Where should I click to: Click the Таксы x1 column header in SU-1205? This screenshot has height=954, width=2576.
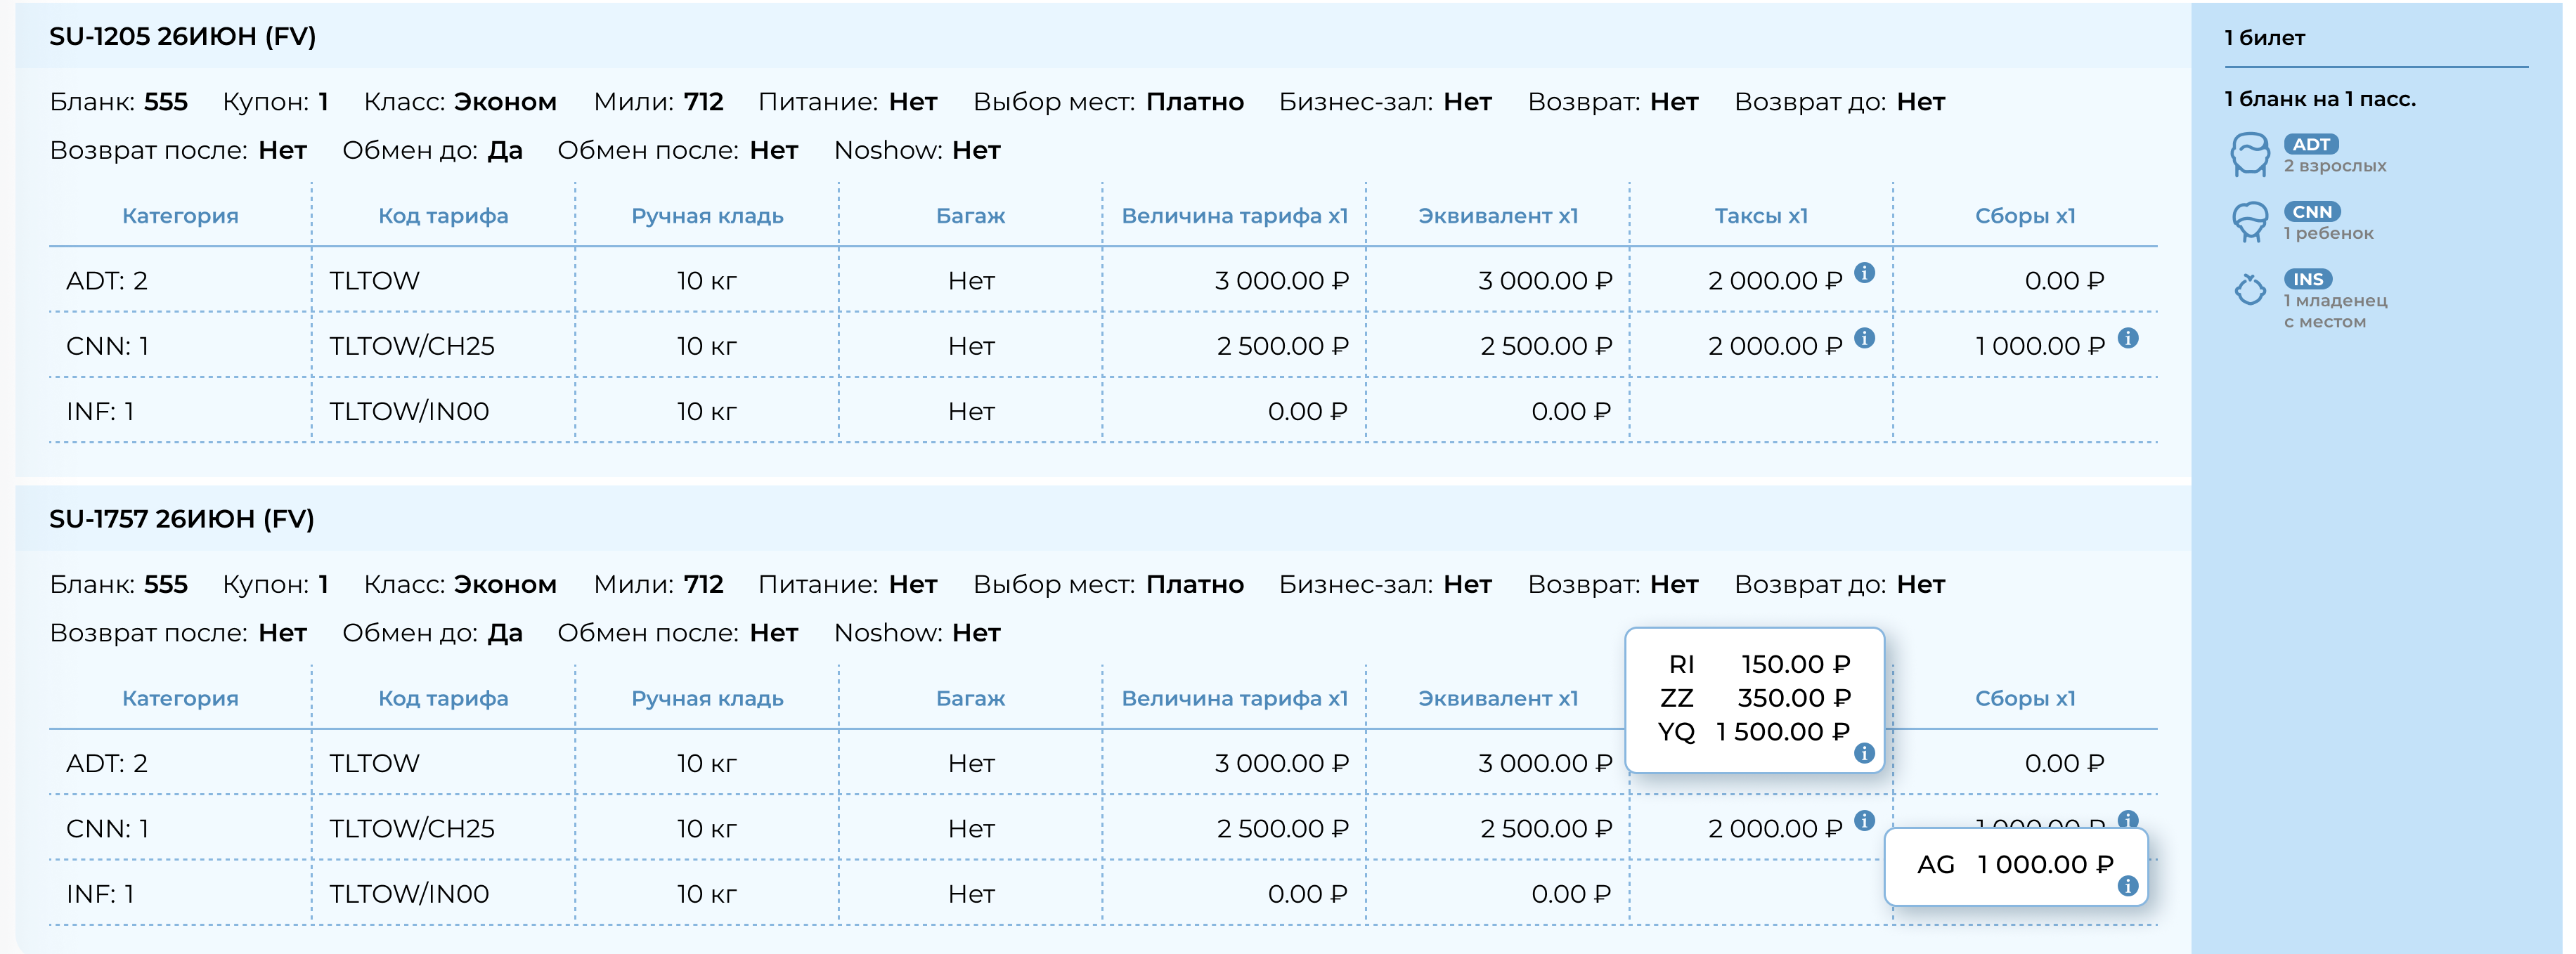1761,216
